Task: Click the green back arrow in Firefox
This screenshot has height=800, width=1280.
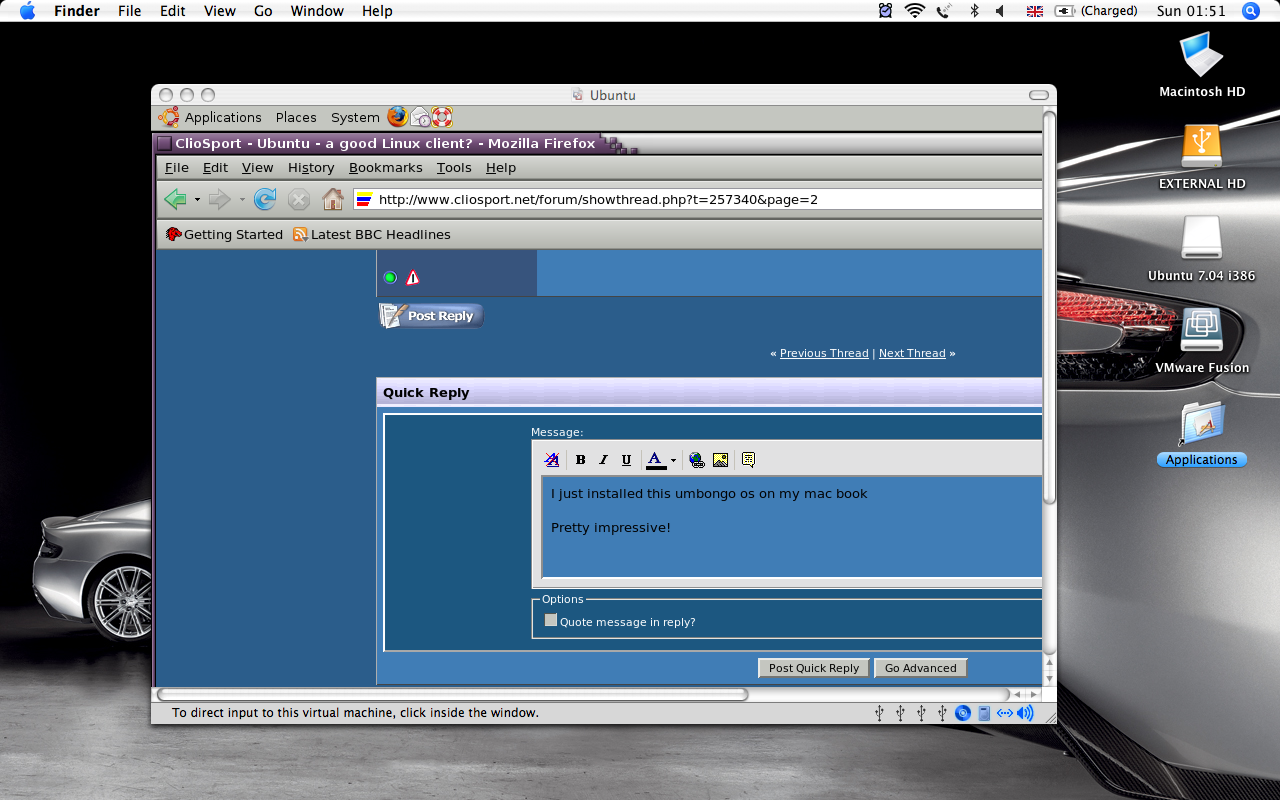Action: (176, 199)
